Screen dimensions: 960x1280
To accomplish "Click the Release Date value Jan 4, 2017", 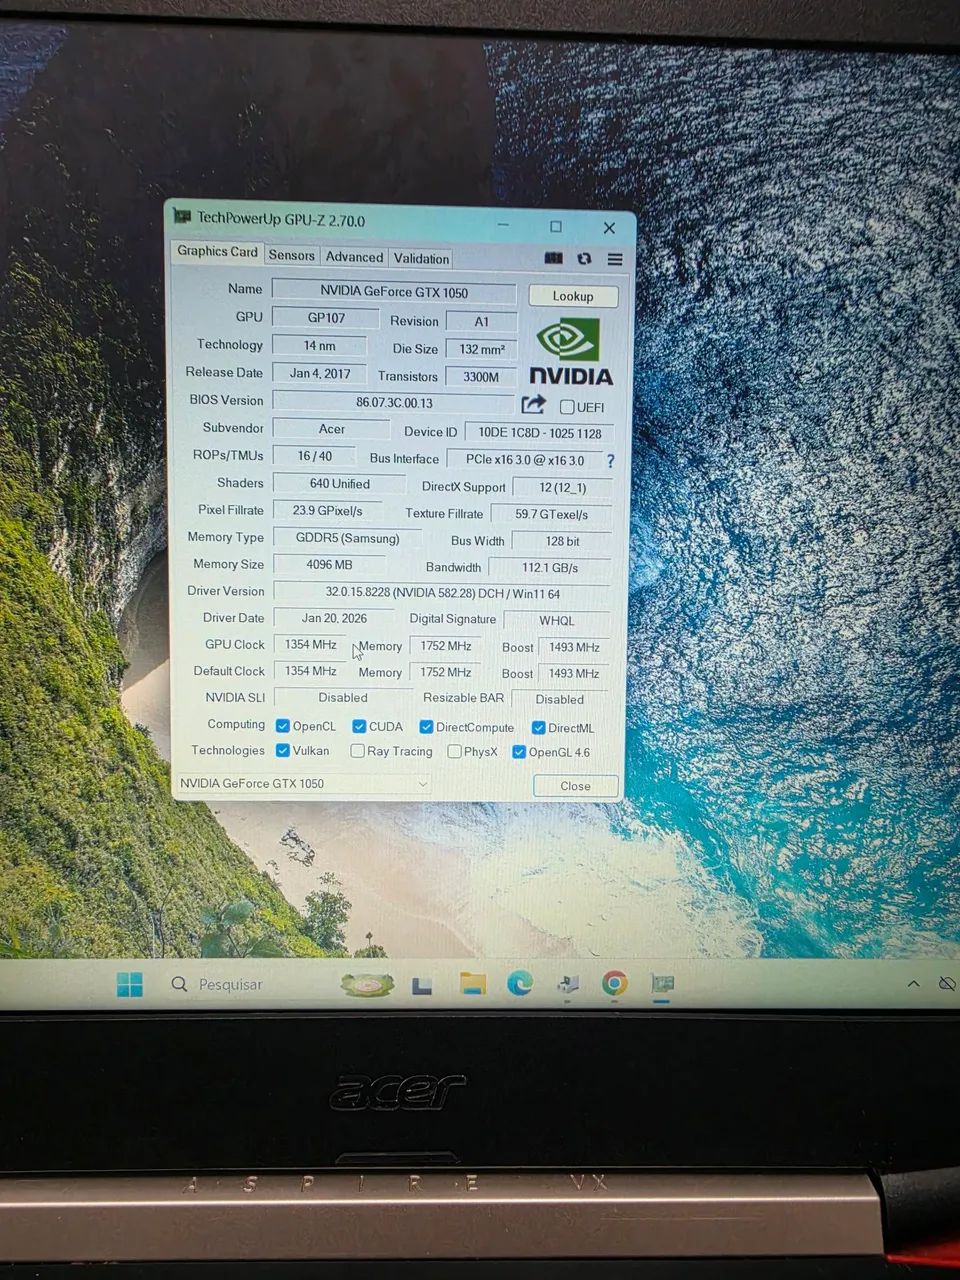I will (x=320, y=373).
